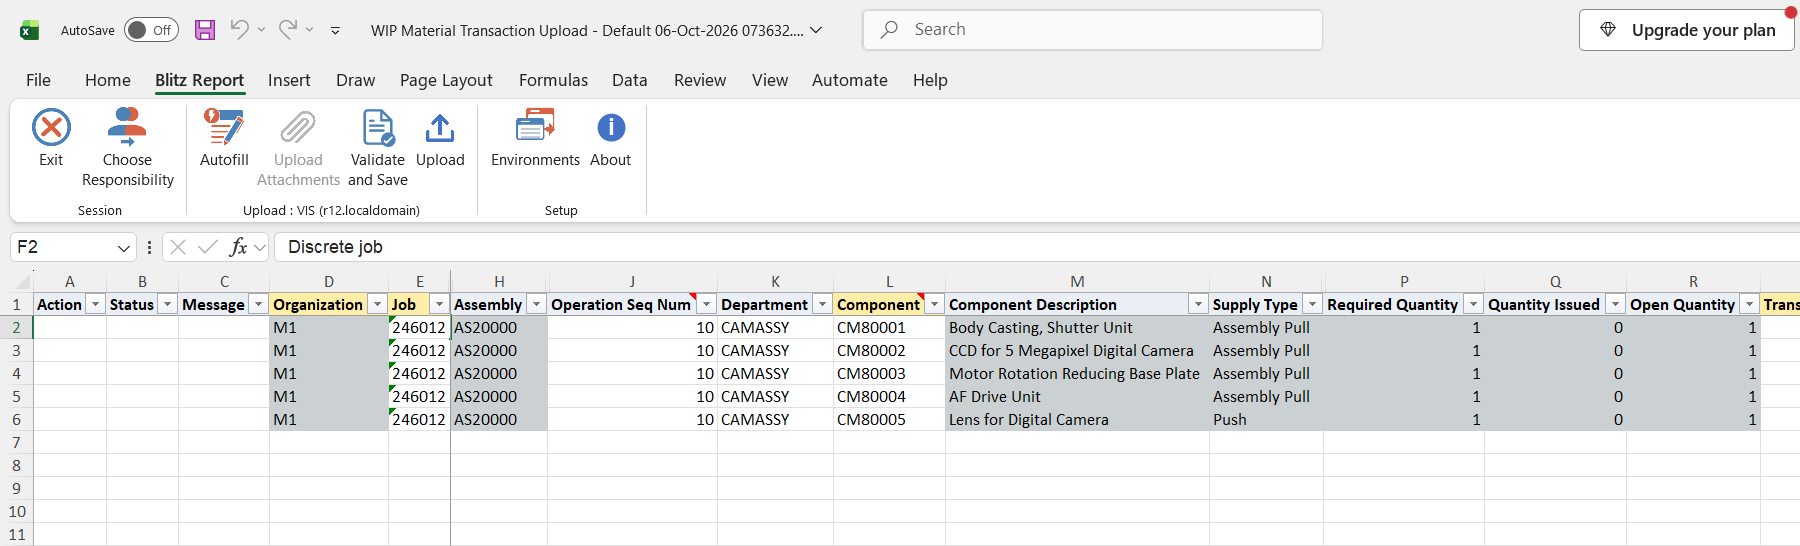Switch to the View tab
The image size is (1800, 546).
pos(770,80)
